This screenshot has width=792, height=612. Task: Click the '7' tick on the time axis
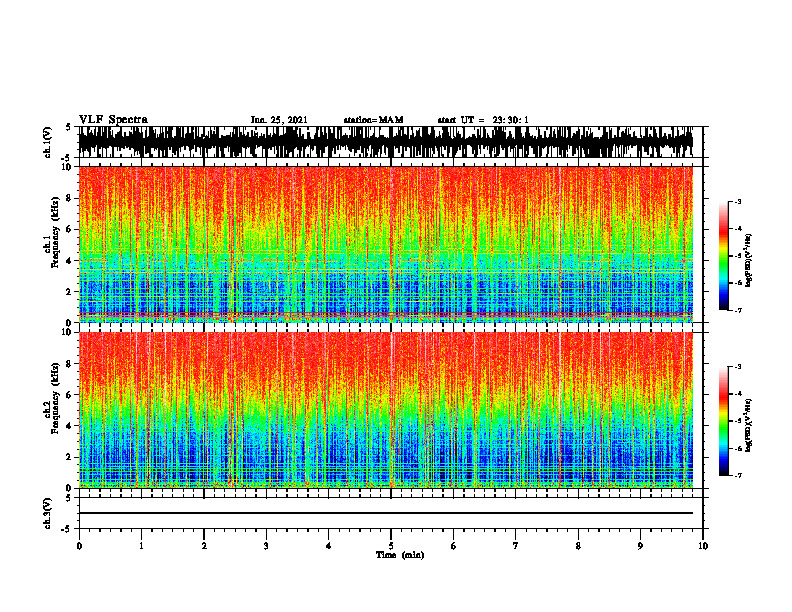point(516,546)
